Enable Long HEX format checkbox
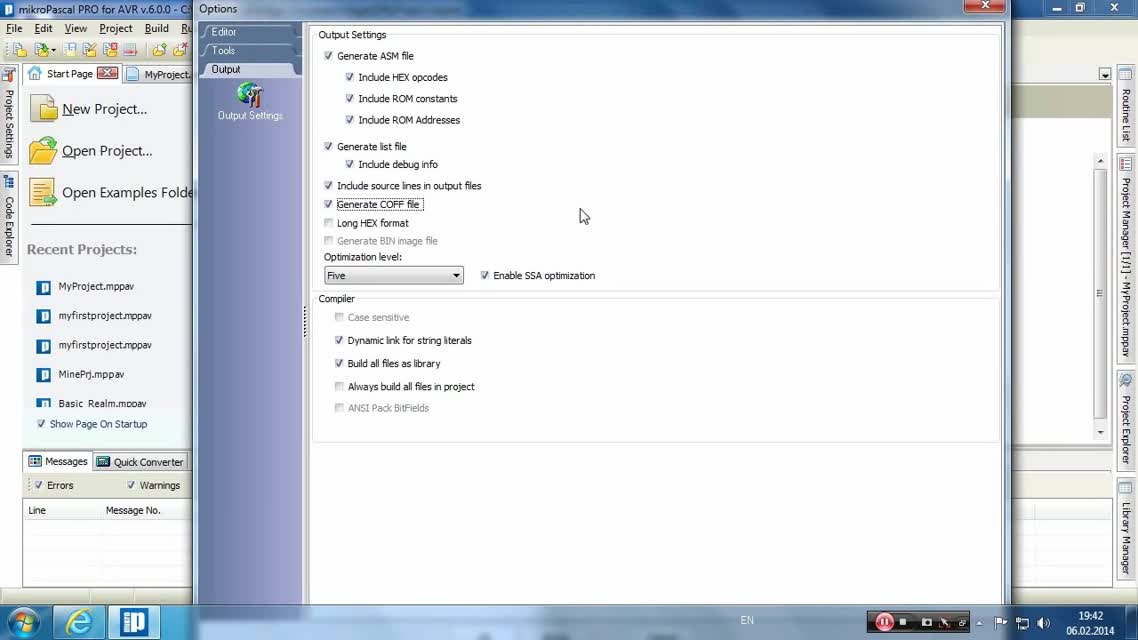The width and height of the screenshot is (1138, 640). 328,223
